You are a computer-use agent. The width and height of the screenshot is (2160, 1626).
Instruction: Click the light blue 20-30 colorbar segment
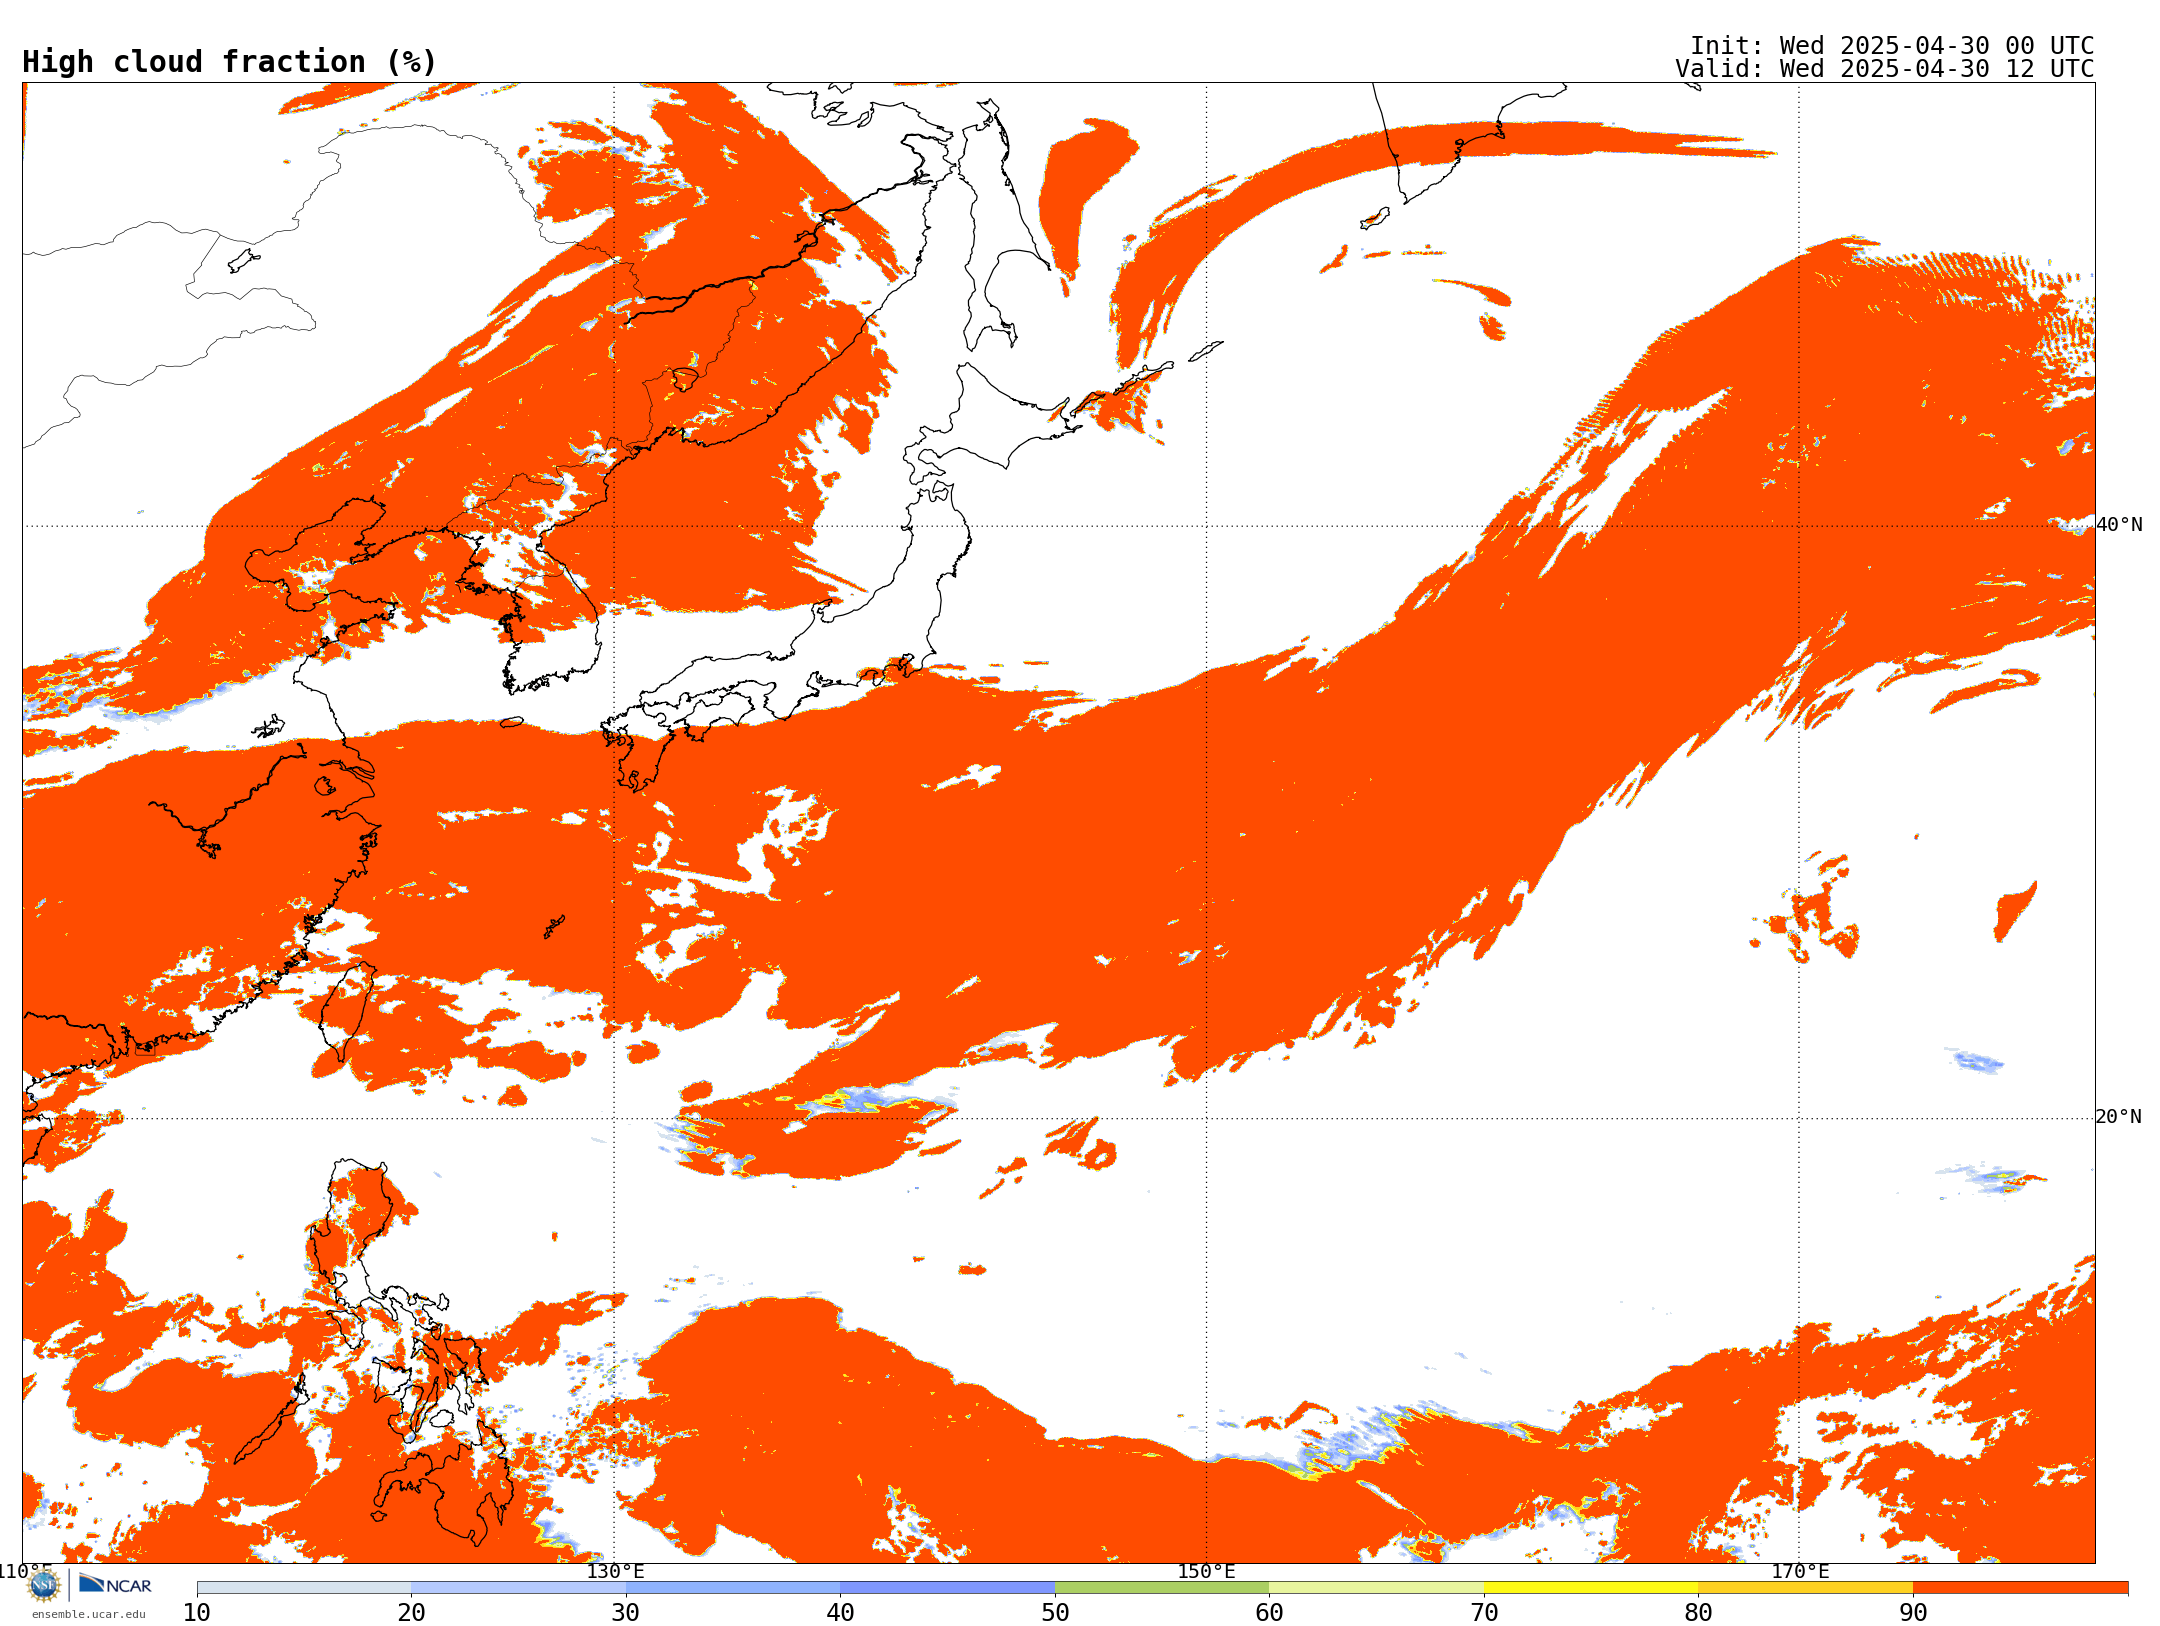(x=518, y=1588)
